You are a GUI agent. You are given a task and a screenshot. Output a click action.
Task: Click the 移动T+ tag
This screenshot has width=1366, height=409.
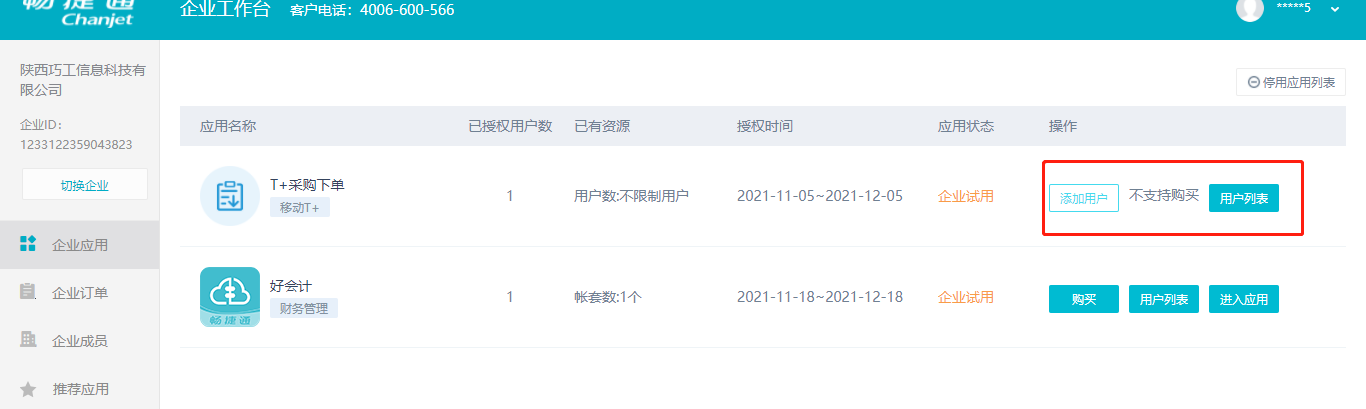click(x=300, y=208)
